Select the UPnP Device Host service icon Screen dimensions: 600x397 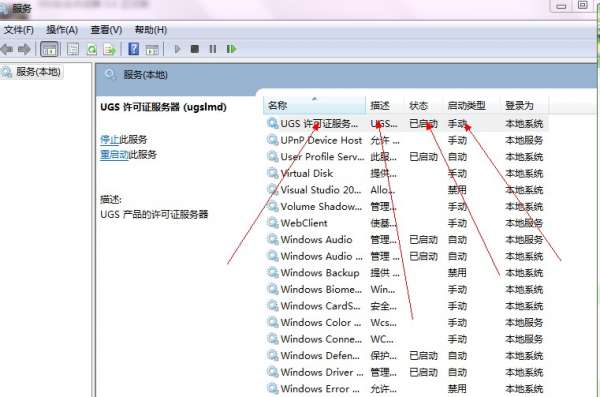click(272, 140)
